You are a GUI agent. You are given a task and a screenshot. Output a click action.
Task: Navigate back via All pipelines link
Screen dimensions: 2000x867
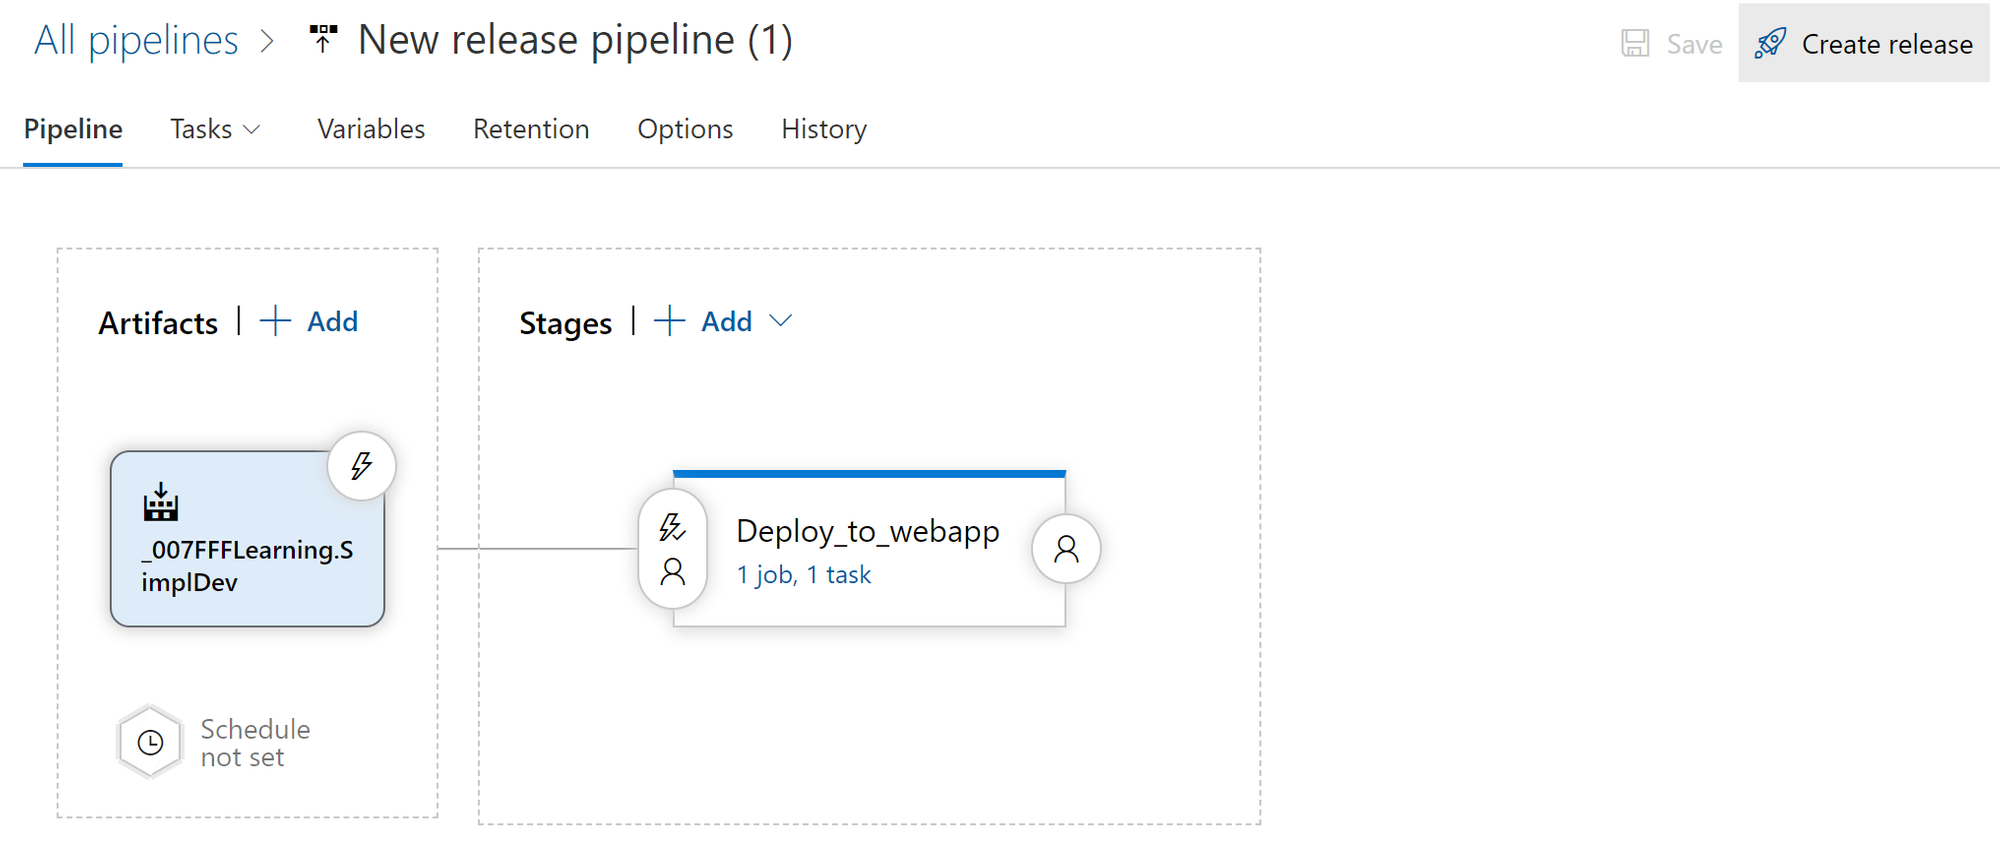click(136, 40)
